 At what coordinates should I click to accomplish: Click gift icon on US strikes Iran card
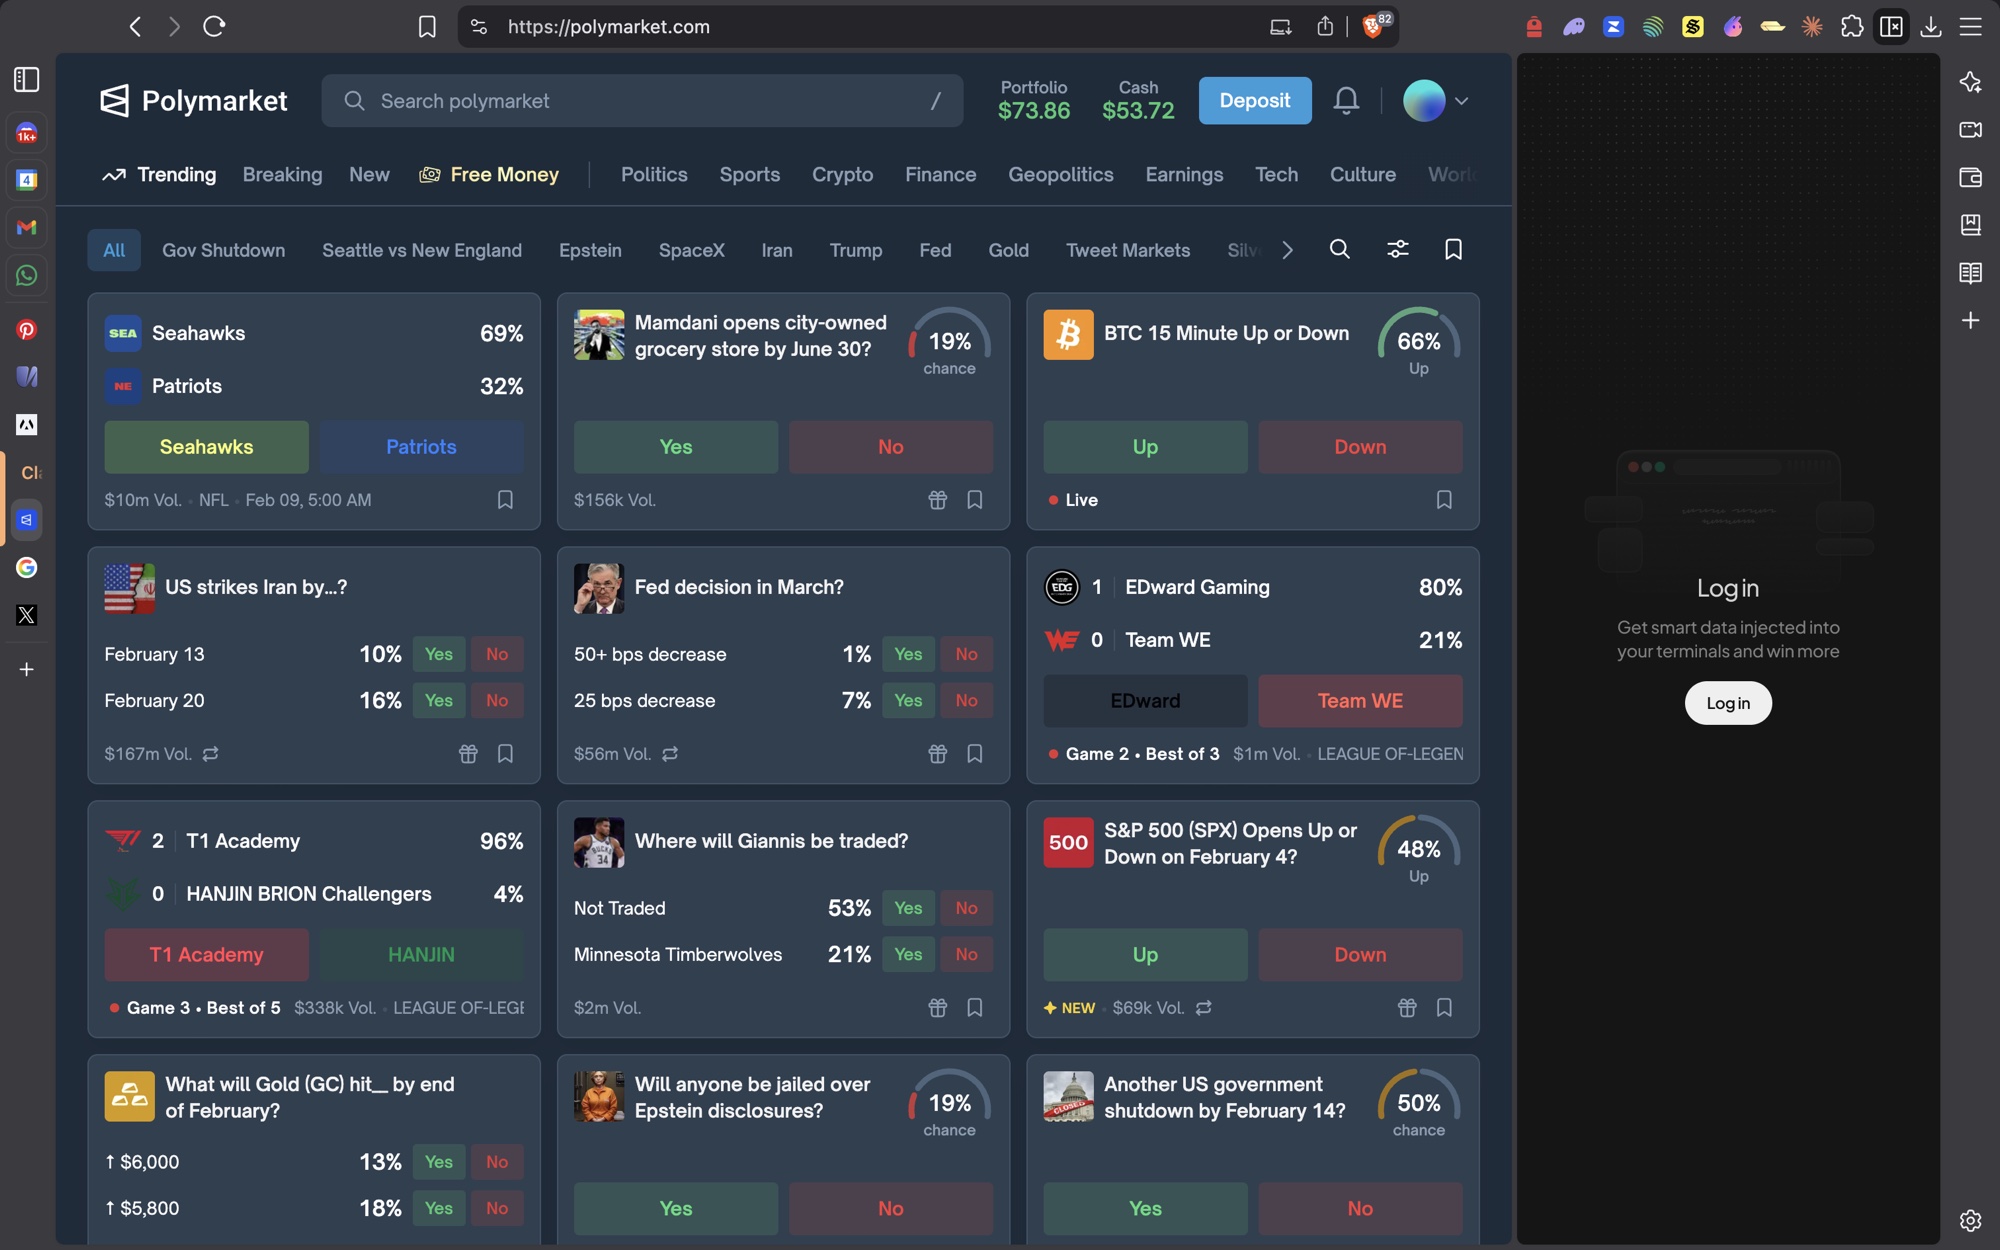(x=468, y=754)
